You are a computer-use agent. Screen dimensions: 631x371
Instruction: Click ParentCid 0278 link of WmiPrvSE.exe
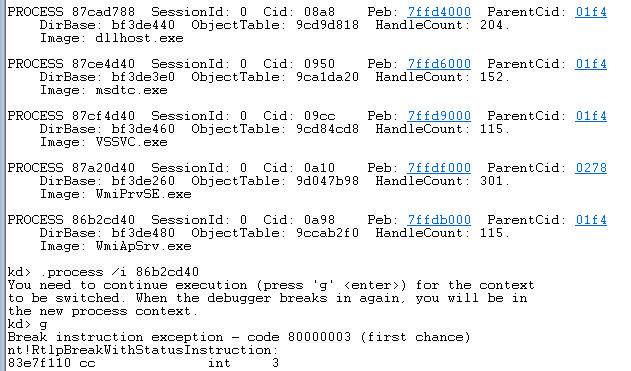[591, 168]
